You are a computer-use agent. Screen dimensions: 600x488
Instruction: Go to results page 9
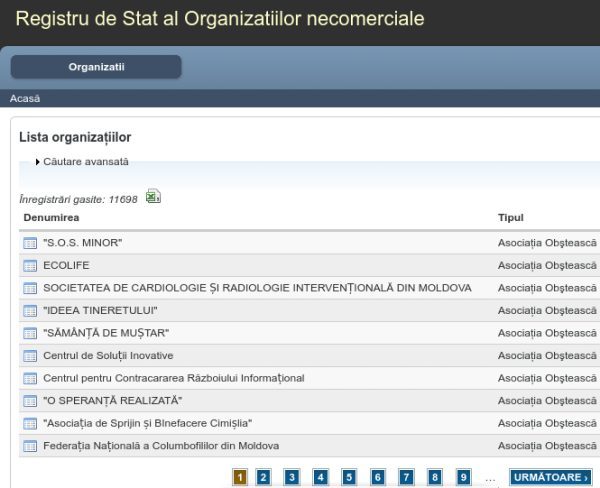pyautogui.click(x=463, y=477)
